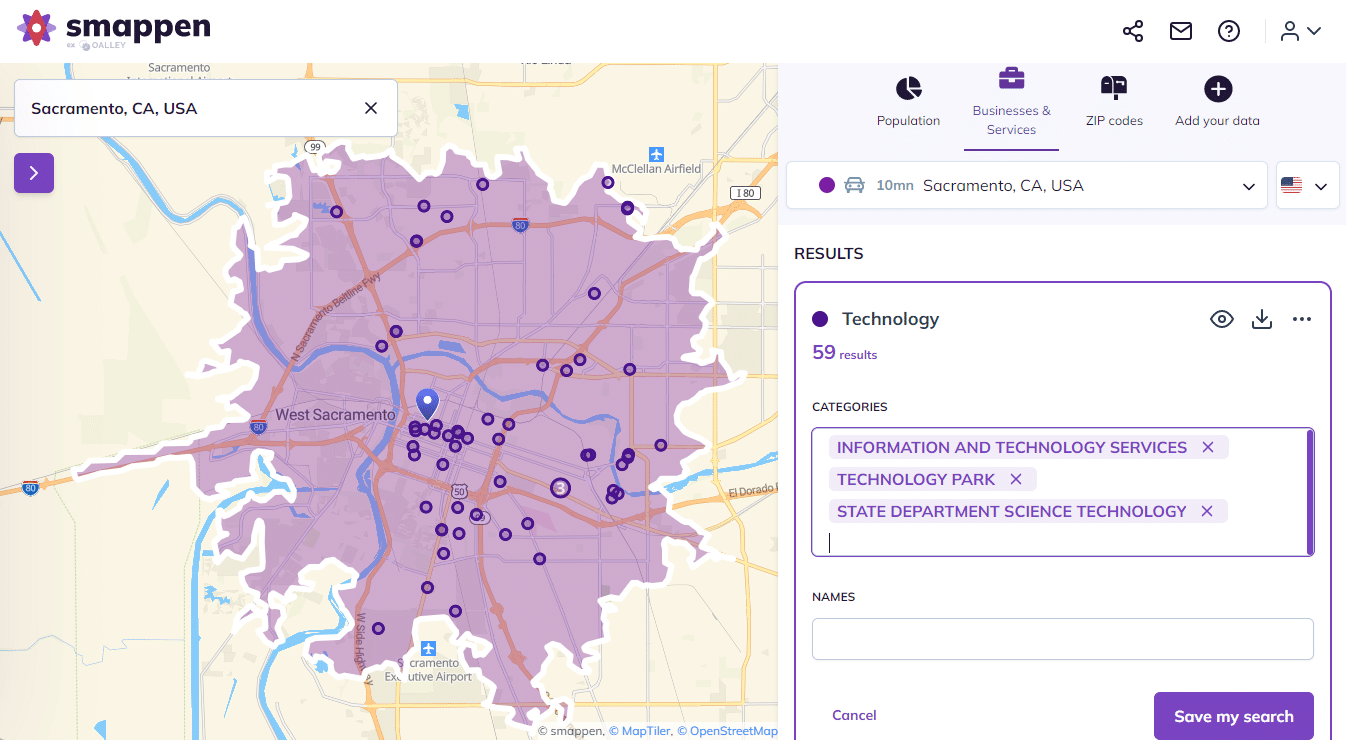
Task: Click the help question mark icon
Action: coord(1229,31)
